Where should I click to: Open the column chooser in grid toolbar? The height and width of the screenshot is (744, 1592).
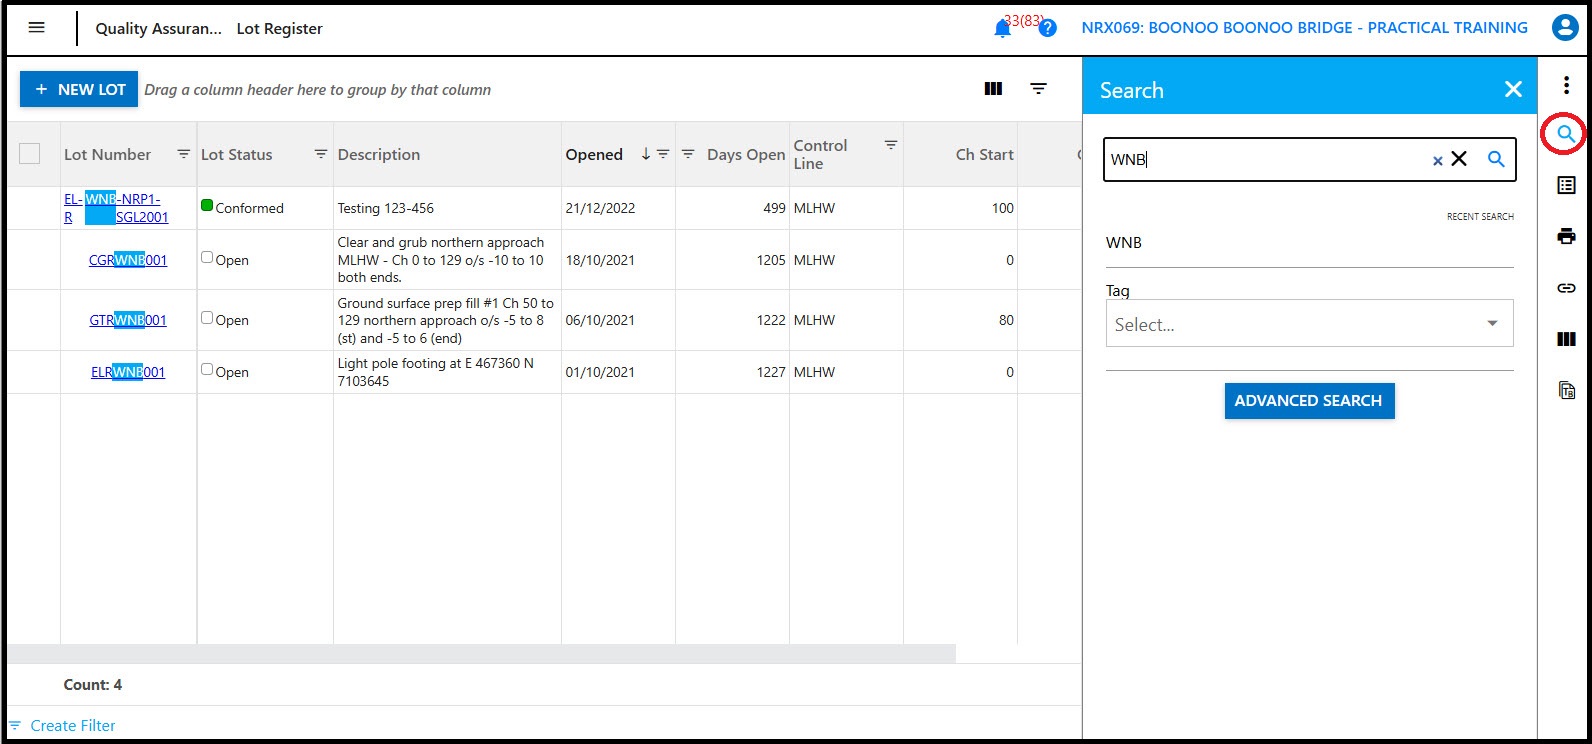click(x=993, y=89)
